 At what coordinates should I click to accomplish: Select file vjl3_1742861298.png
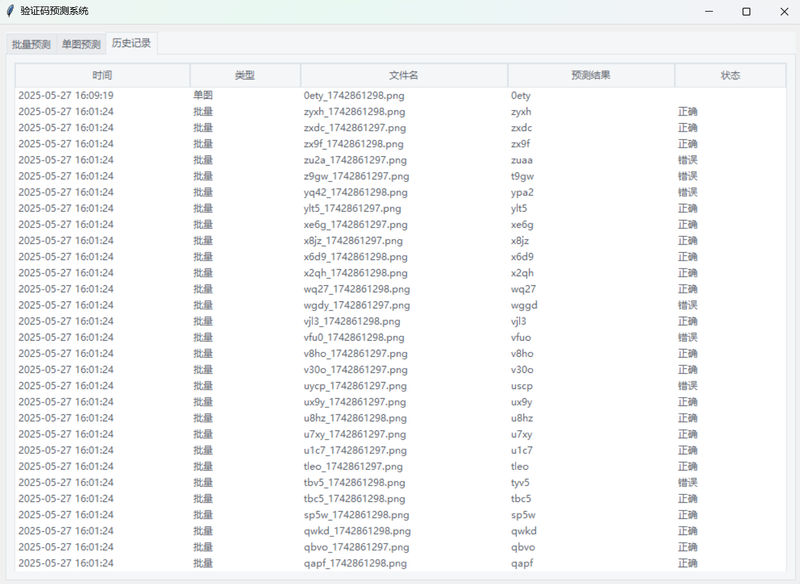[352, 321]
